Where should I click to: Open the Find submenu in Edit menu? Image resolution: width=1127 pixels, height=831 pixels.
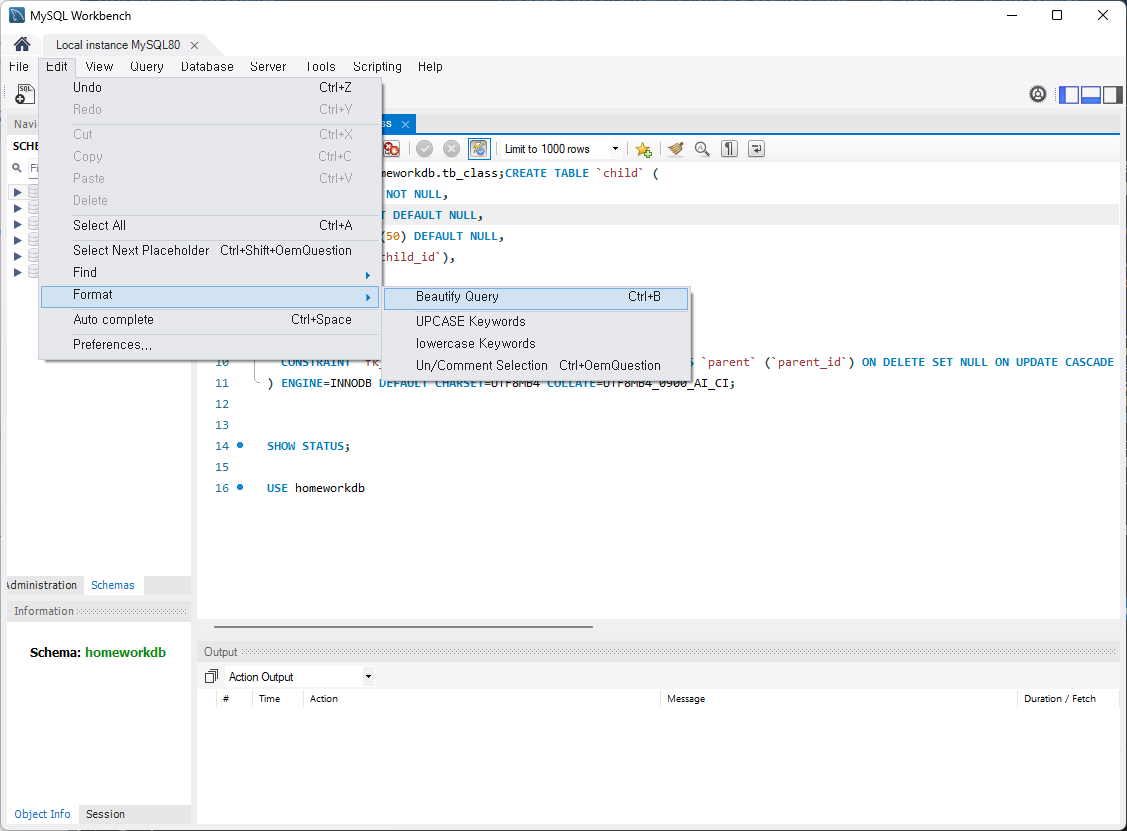[210, 272]
